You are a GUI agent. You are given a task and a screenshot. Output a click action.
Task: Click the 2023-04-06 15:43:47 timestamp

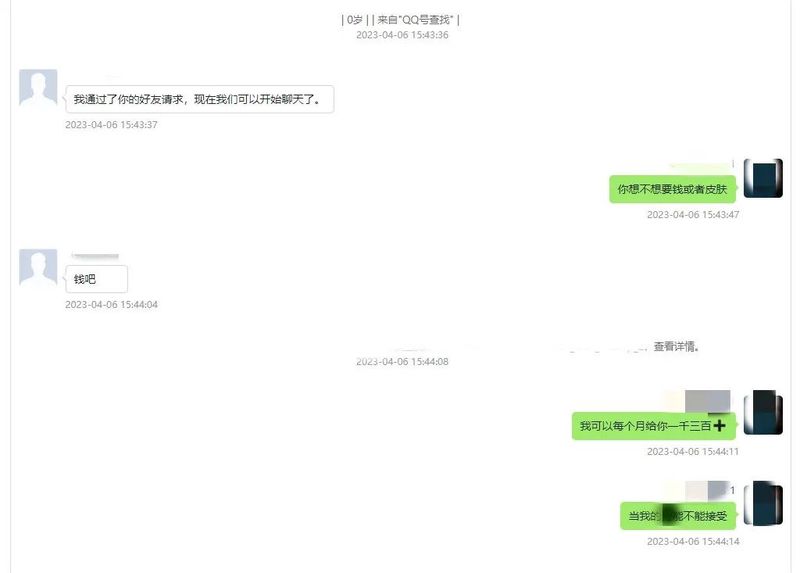pos(693,215)
